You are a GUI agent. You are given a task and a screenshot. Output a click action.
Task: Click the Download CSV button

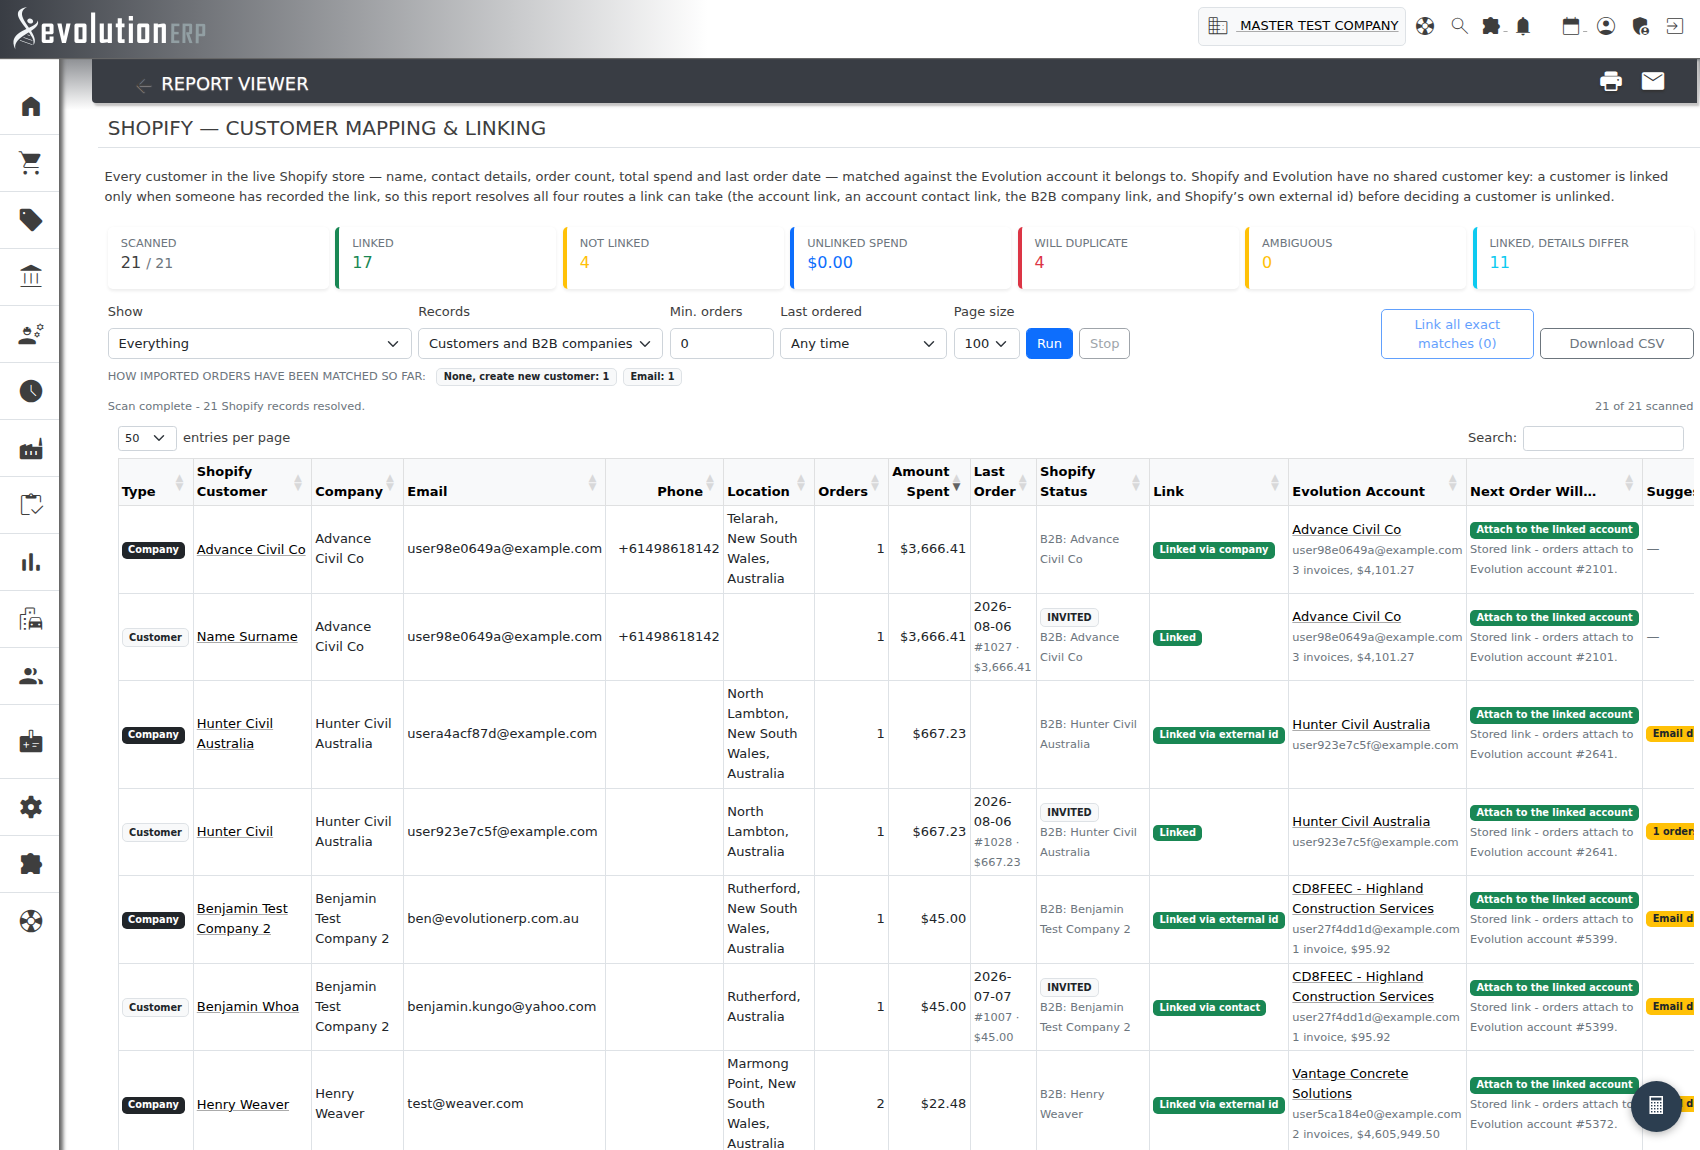coord(1616,343)
